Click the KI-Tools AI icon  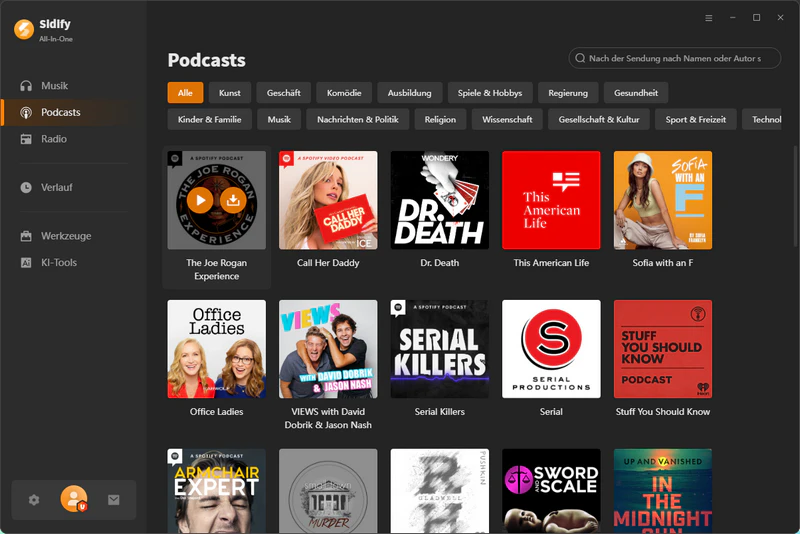[26, 263]
